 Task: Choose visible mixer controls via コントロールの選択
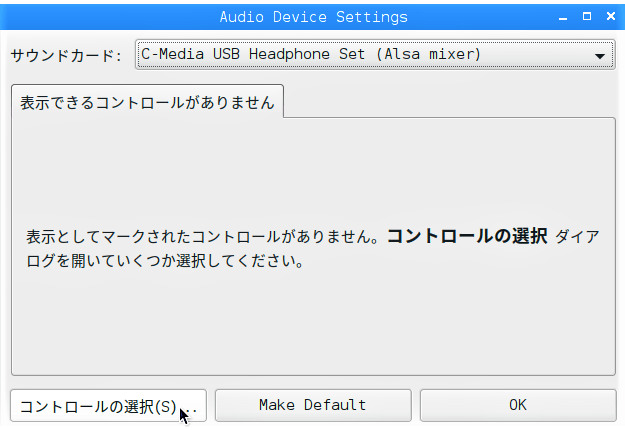point(108,406)
